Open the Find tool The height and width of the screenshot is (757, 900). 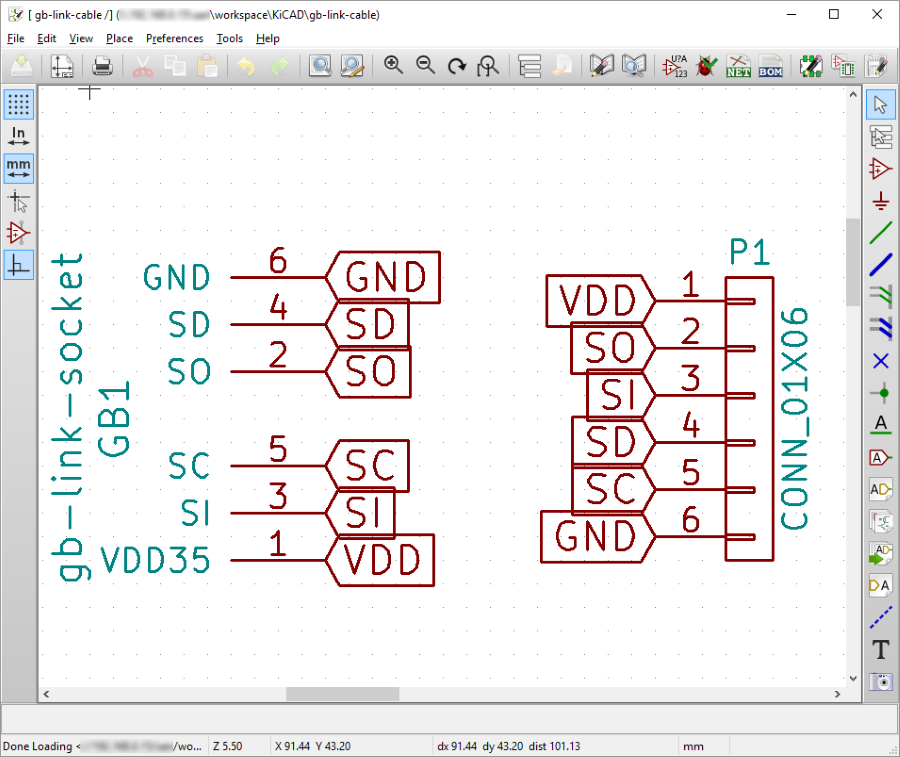[x=320, y=66]
